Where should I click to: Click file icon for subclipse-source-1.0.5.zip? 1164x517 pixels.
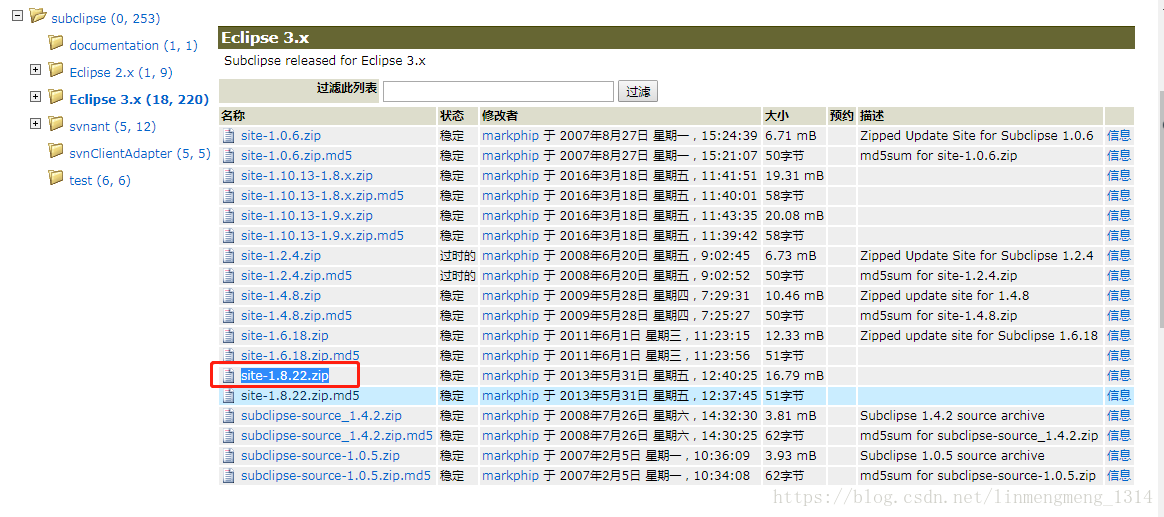[x=229, y=455]
